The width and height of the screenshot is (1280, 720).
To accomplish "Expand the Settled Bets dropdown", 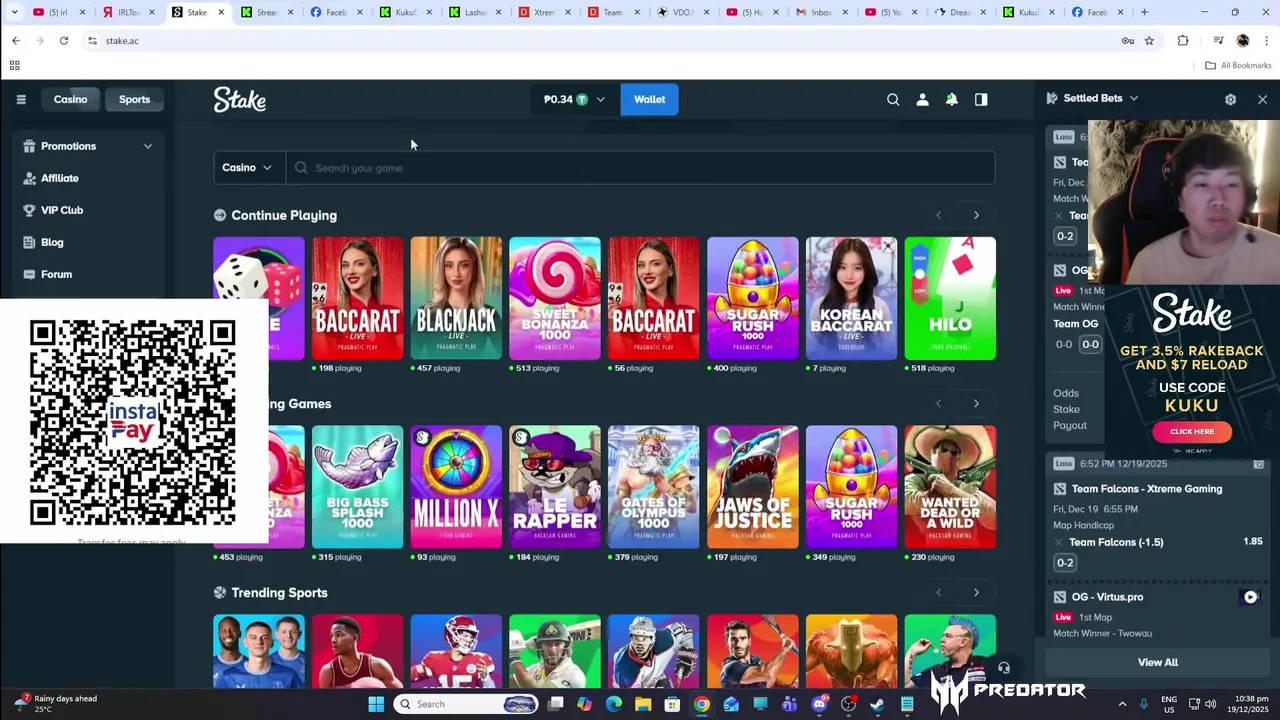I will tap(1134, 98).
